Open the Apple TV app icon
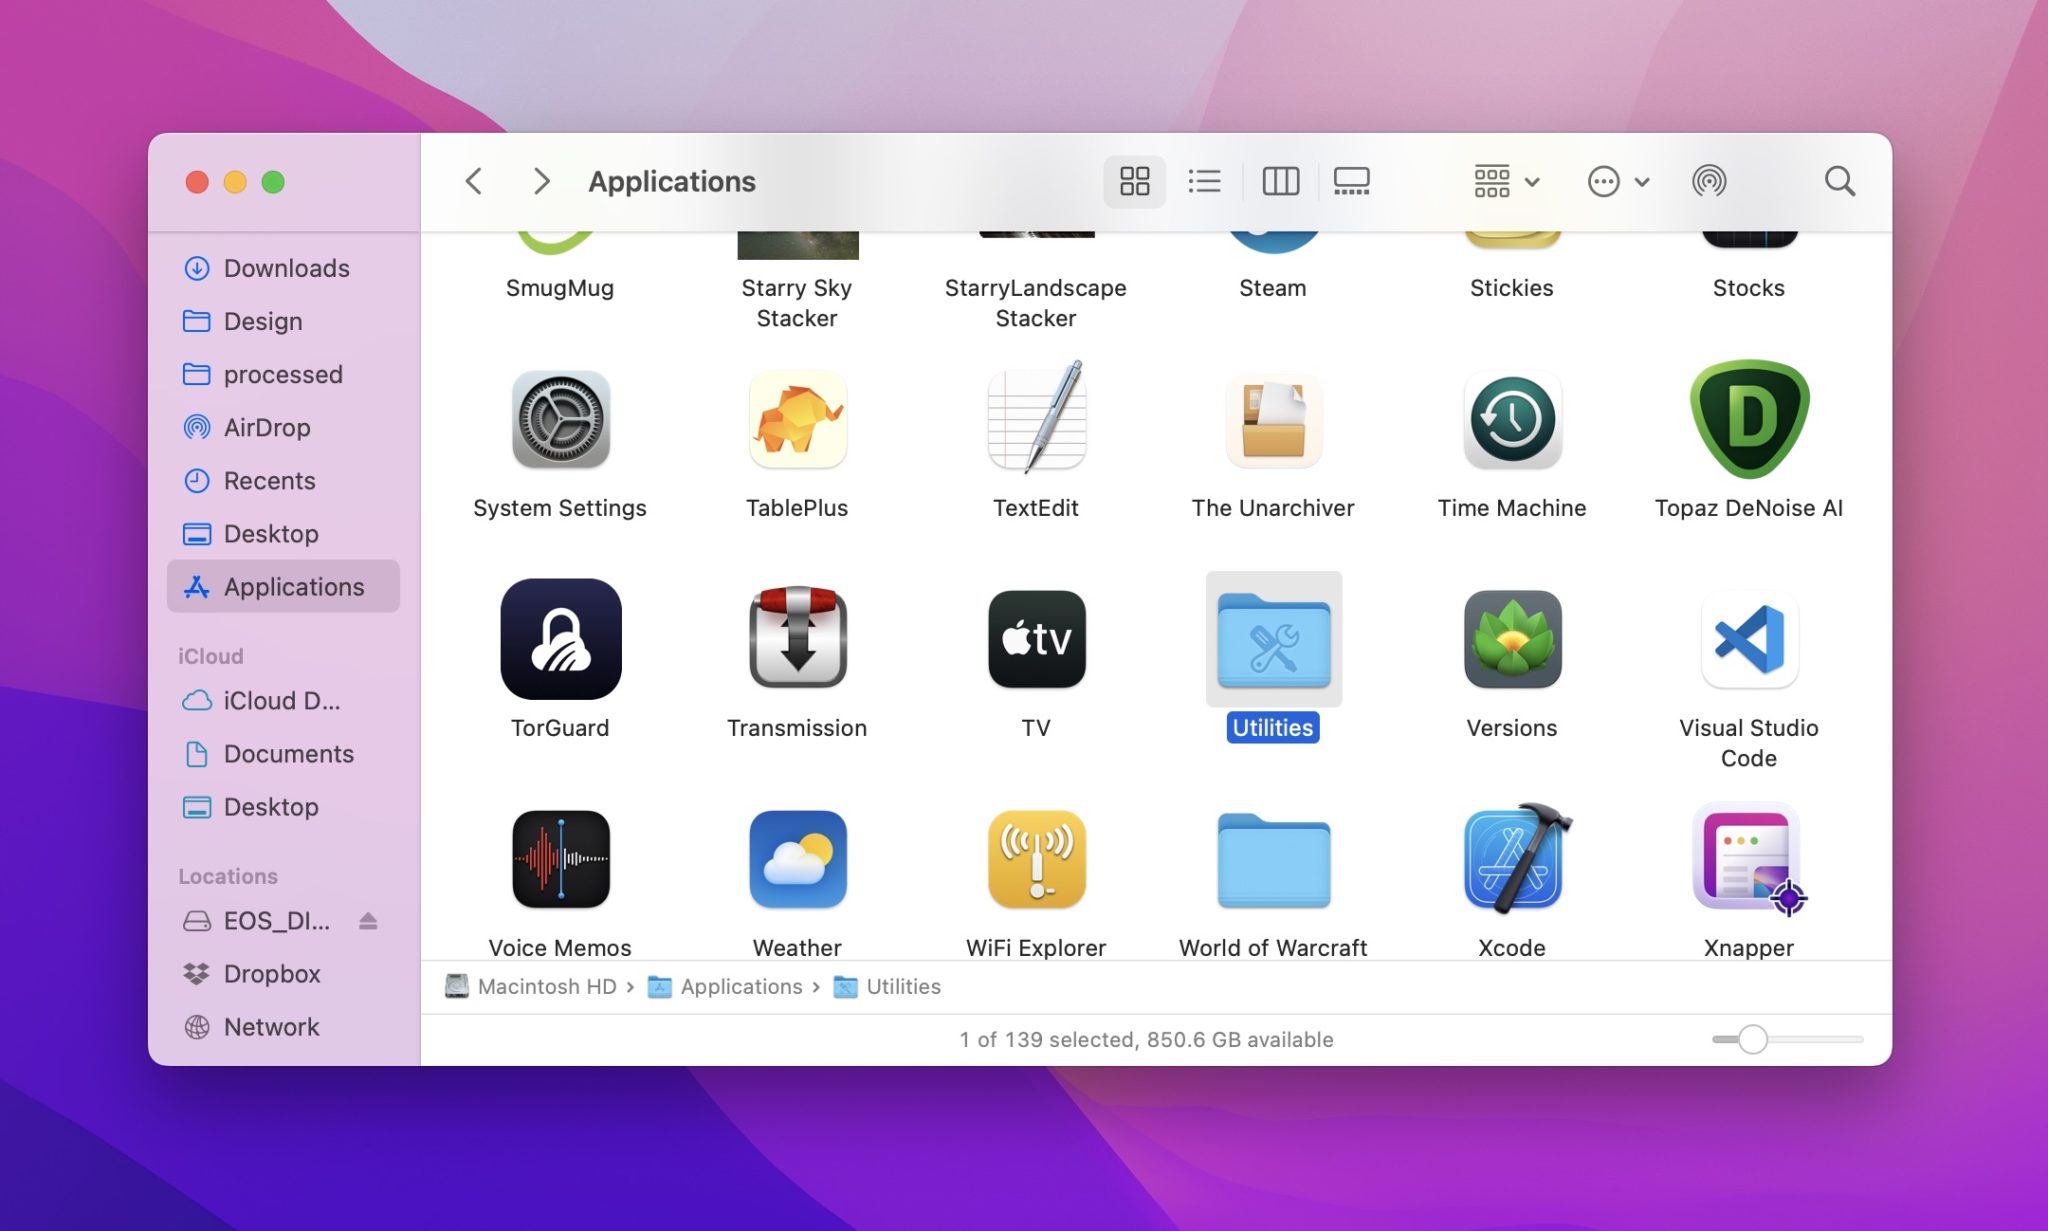This screenshot has height=1231, width=2048. [x=1036, y=639]
